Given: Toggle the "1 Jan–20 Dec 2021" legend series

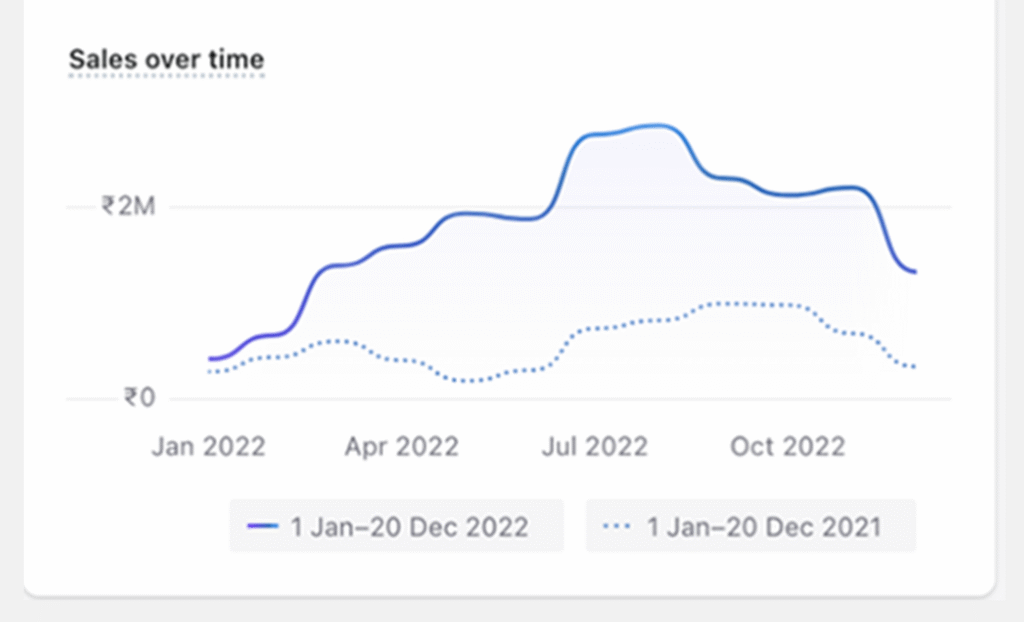Looking at the screenshot, I should 751,526.
